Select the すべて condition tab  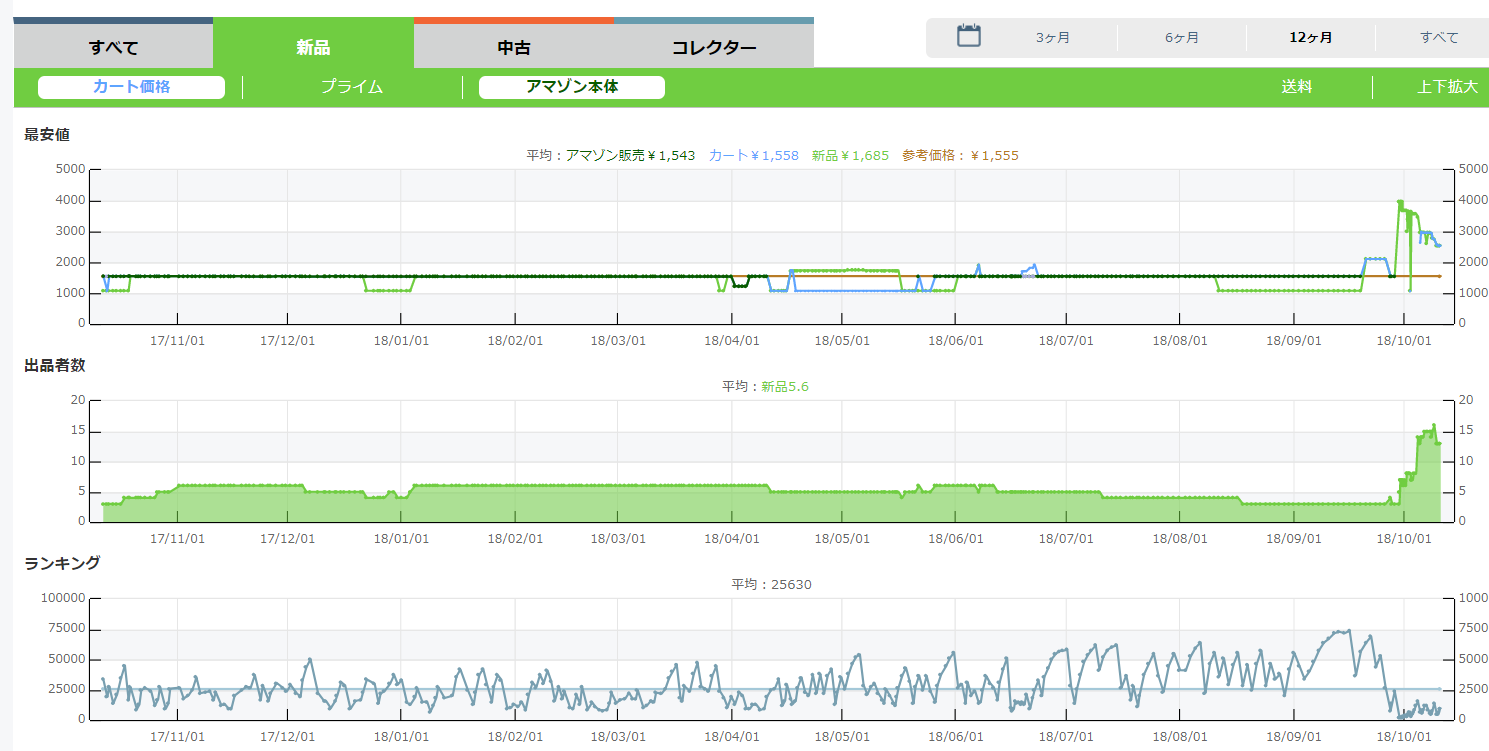point(113,46)
